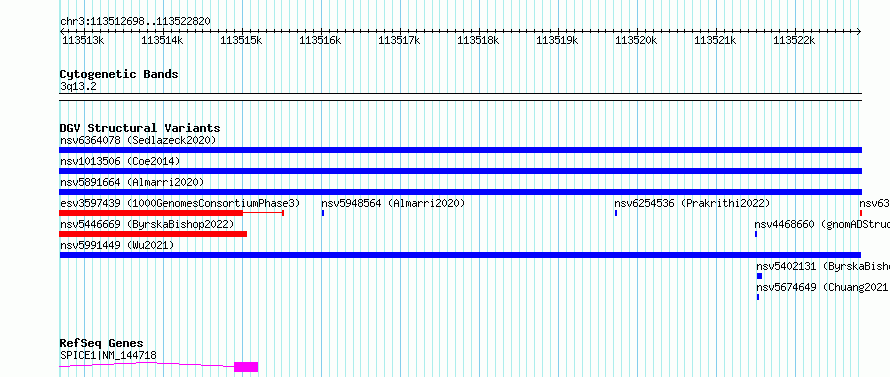Click the nsv6364078 (Sedlazeck2020) variant bar
890x377 pixels.
460,150
